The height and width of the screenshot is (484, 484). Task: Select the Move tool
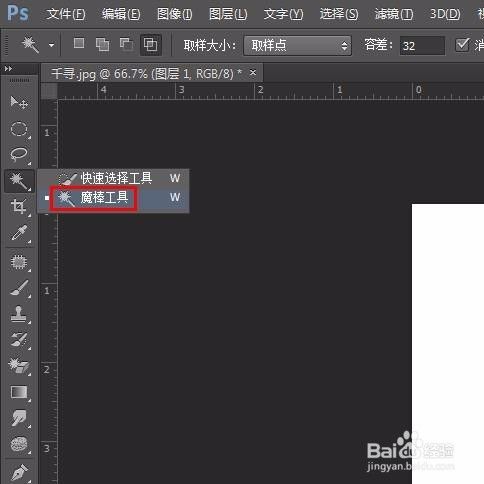pos(19,102)
